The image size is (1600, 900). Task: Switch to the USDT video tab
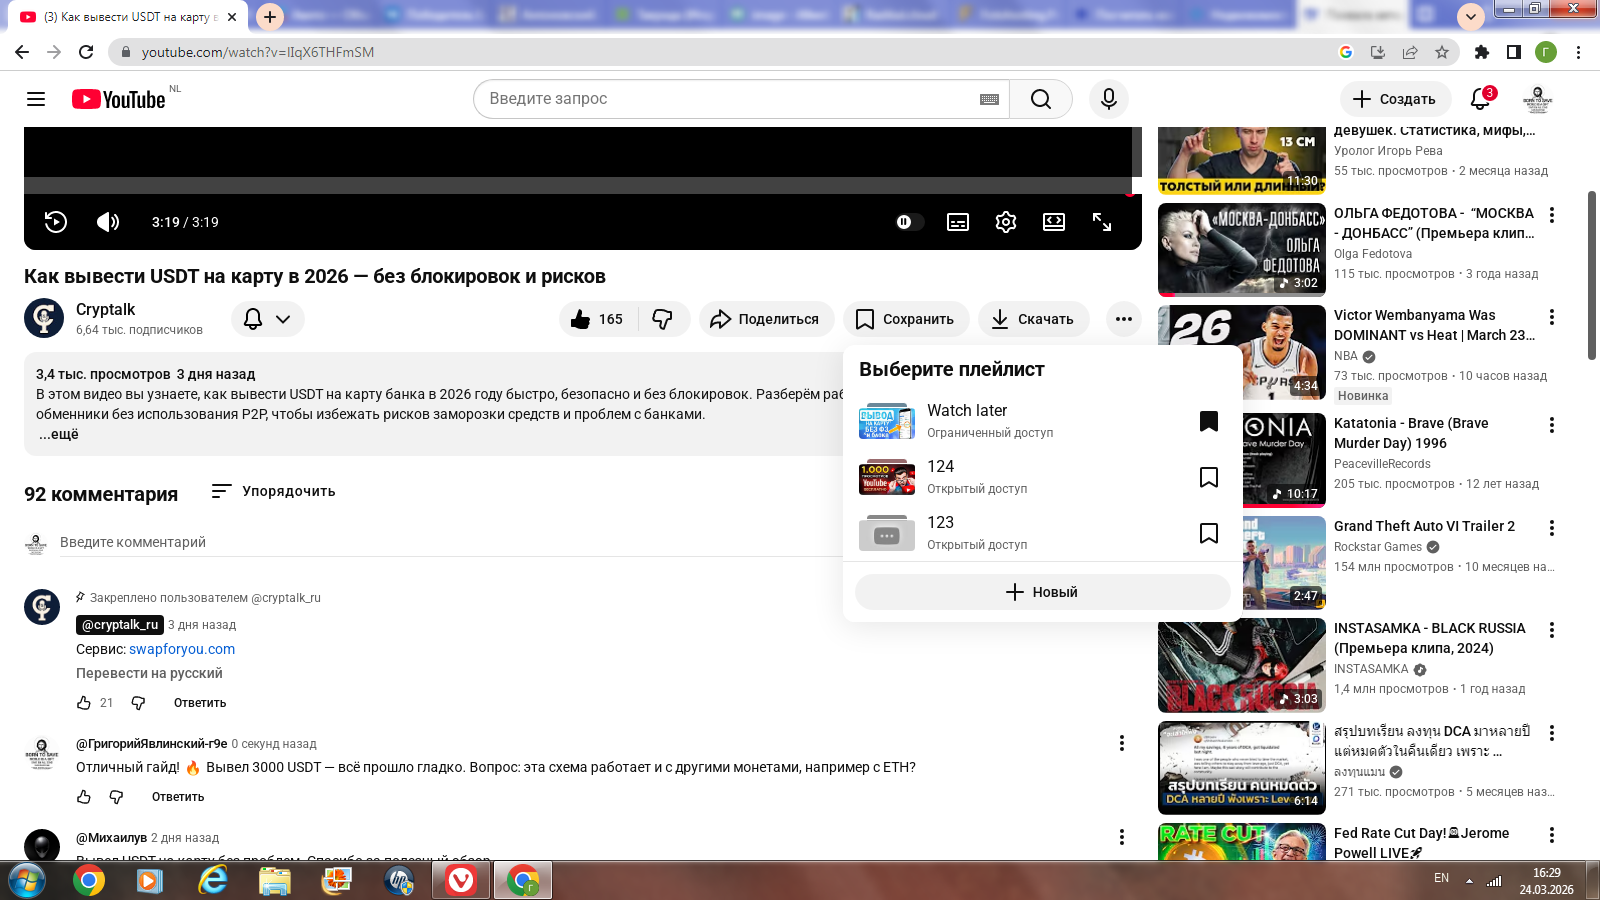[128, 17]
